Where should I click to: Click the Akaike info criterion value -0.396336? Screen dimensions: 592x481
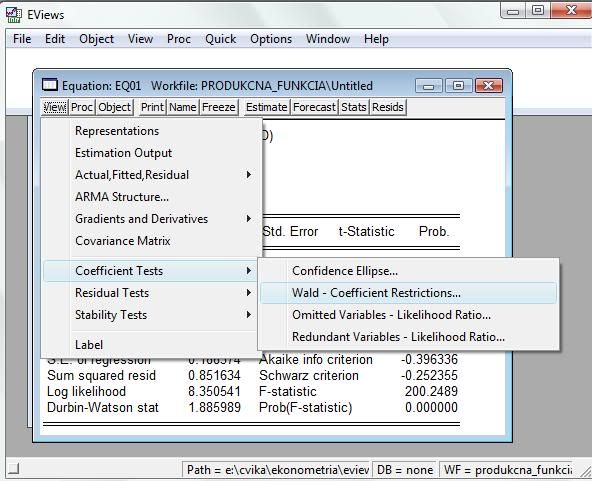pyautogui.click(x=429, y=359)
